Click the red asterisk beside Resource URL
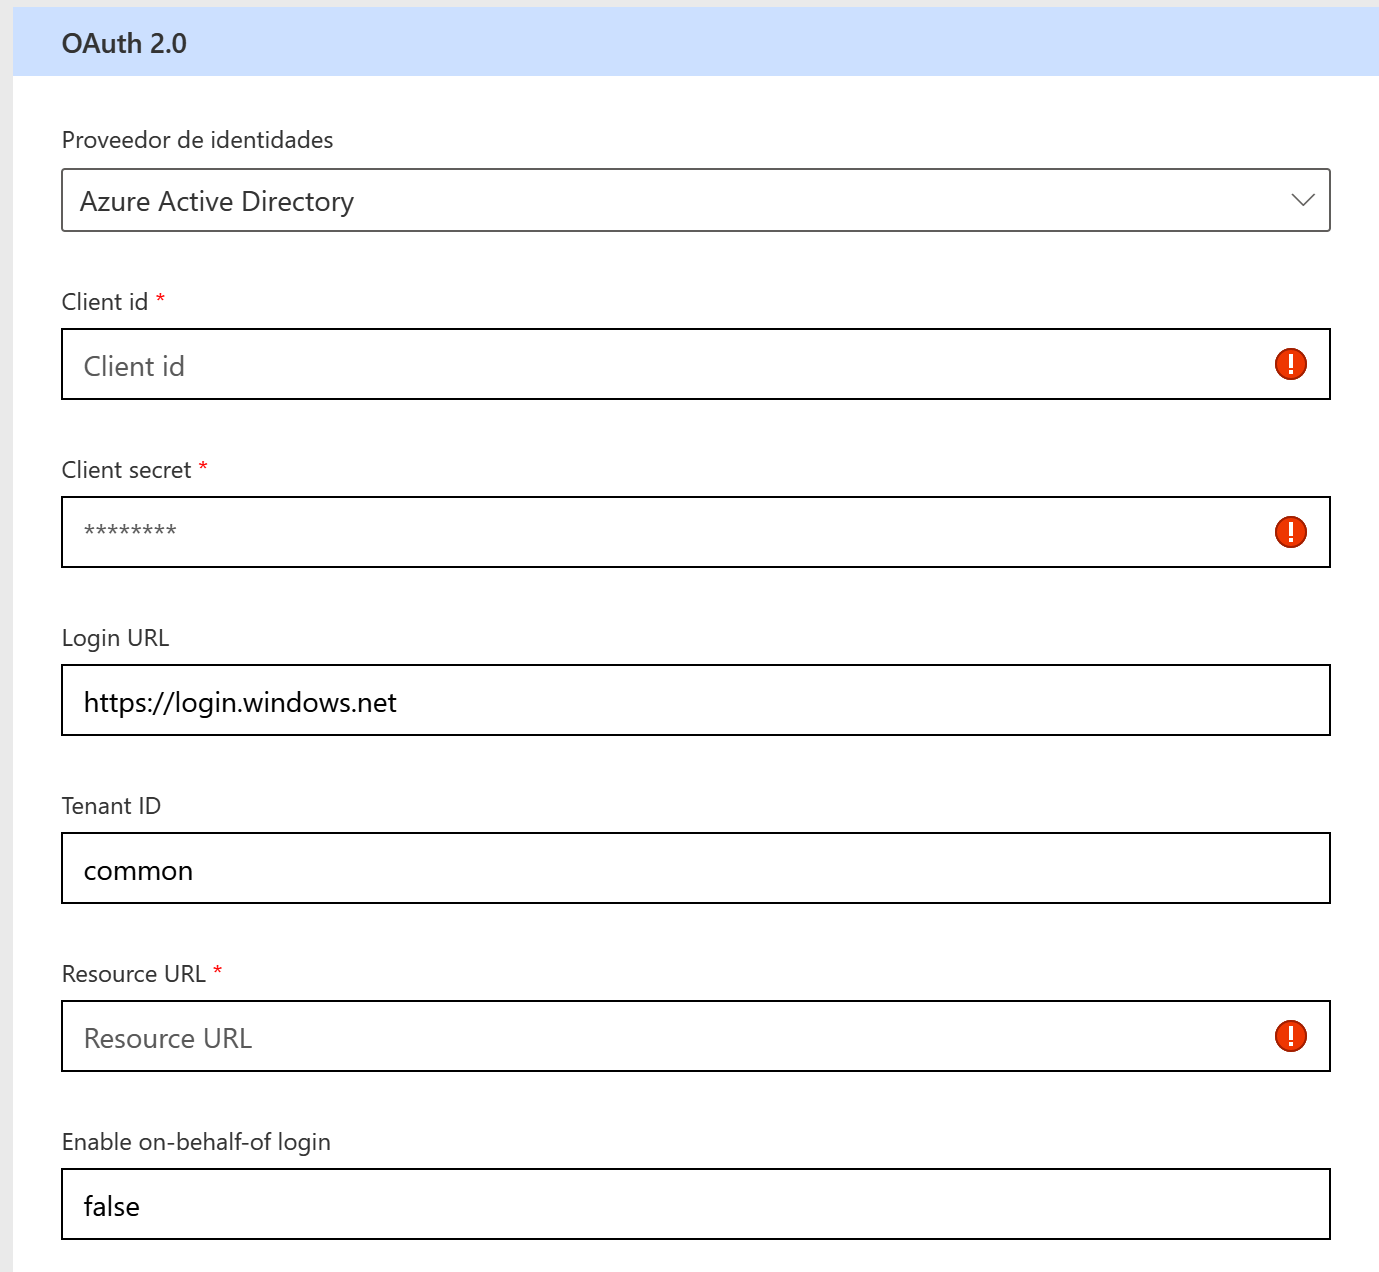 pos(217,971)
